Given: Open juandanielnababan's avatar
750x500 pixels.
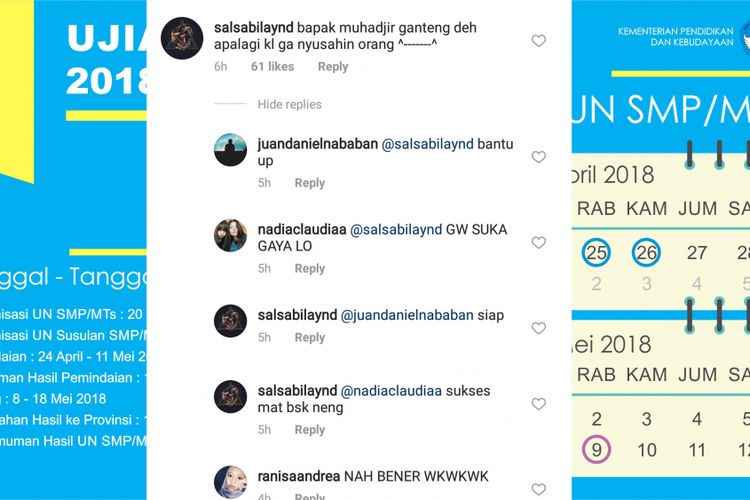Looking at the screenshot, I should point(231,150).
